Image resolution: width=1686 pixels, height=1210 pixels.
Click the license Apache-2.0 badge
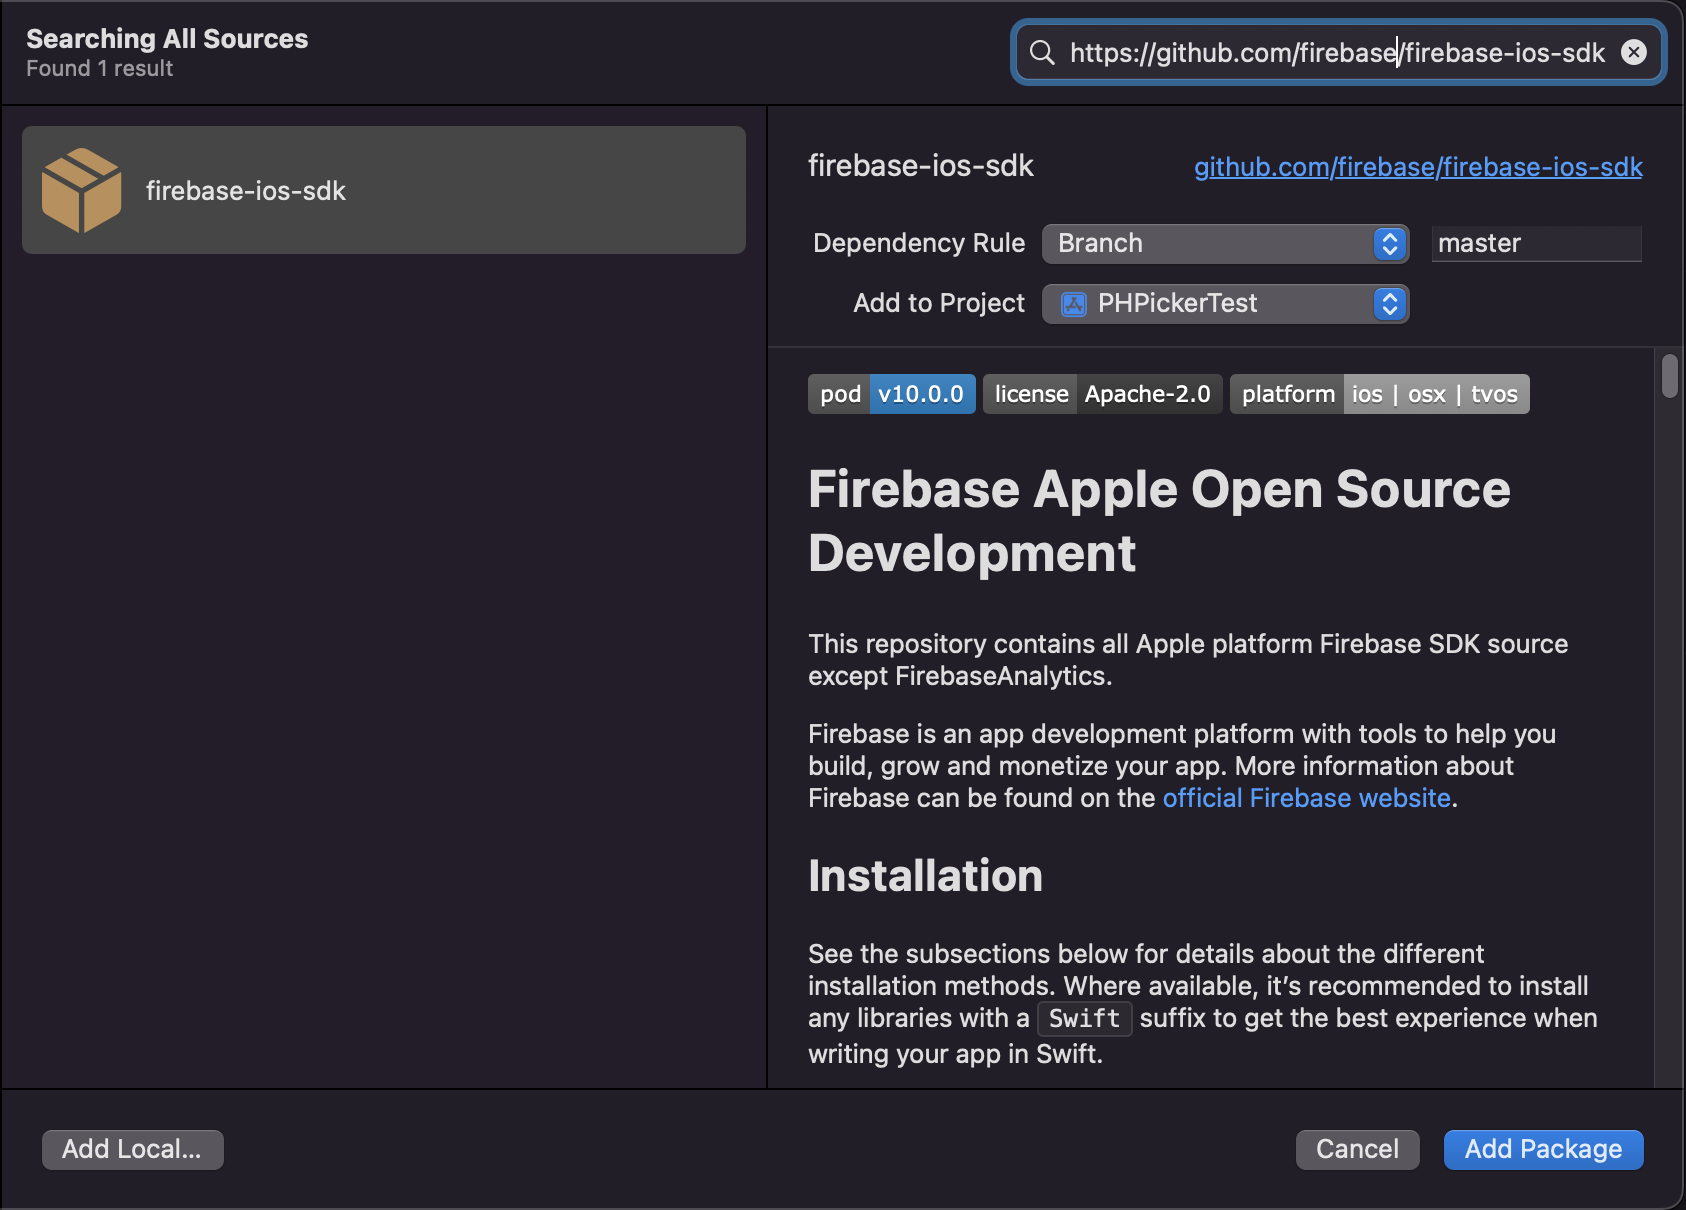1102,394
